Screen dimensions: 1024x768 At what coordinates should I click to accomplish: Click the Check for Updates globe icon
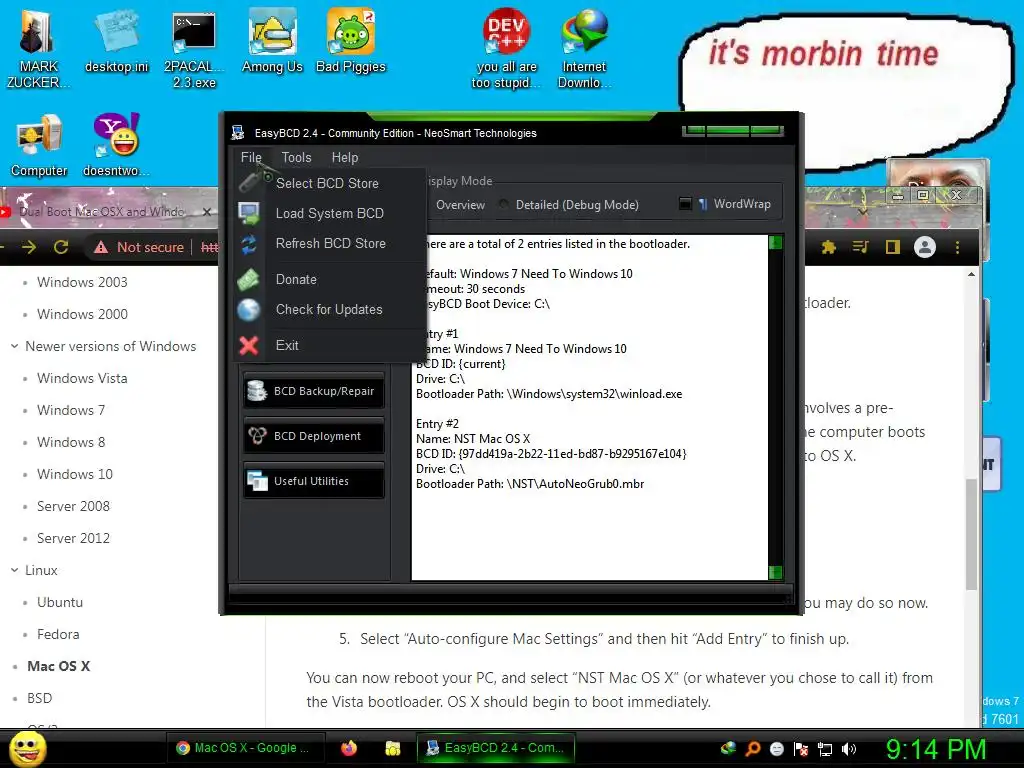249,310
